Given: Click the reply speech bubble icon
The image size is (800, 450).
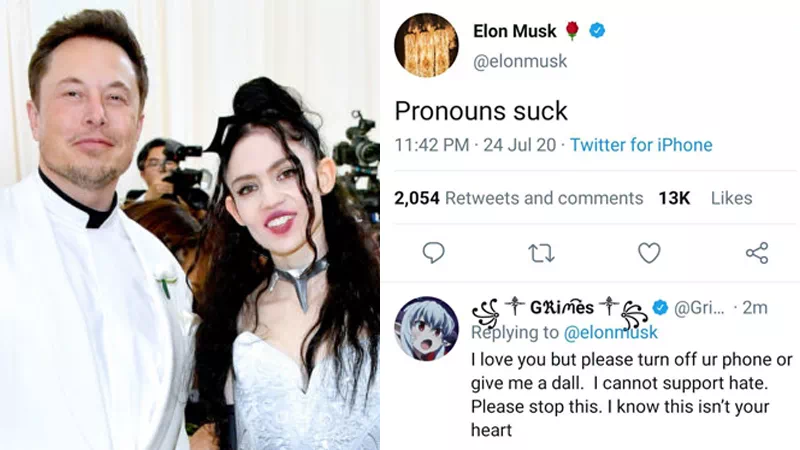Looking at the screenshot, I should coord(433,253).
